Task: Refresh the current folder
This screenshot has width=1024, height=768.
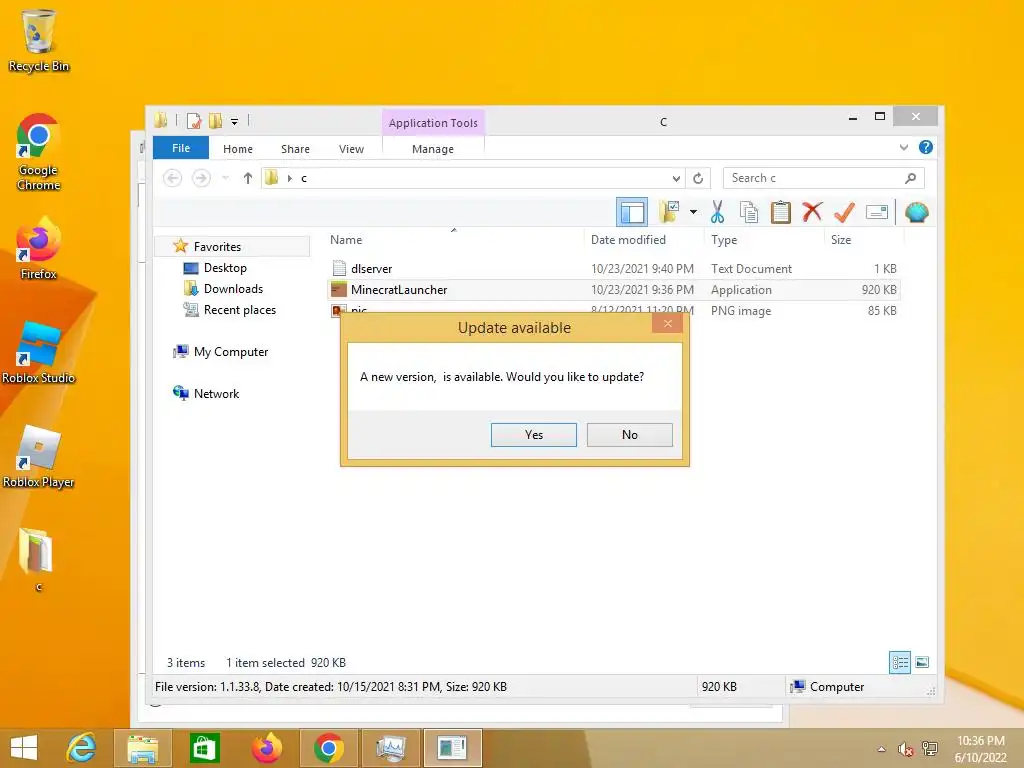Action: point(697,178)
